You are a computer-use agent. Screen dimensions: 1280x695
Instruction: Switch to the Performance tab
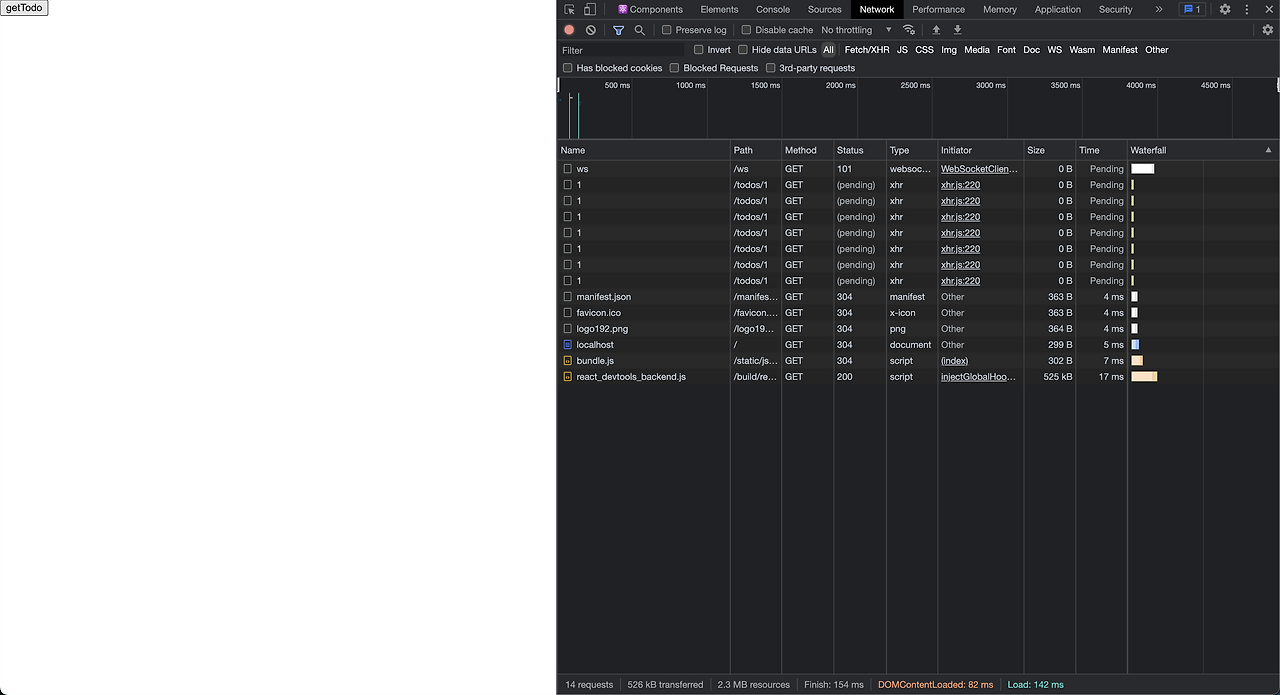(x=938, y=9)
